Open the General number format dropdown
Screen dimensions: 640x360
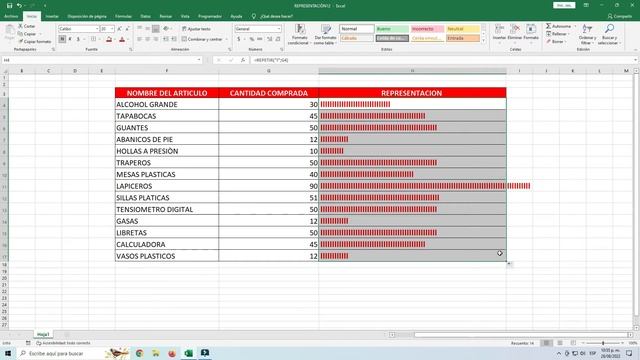[279, 29]
